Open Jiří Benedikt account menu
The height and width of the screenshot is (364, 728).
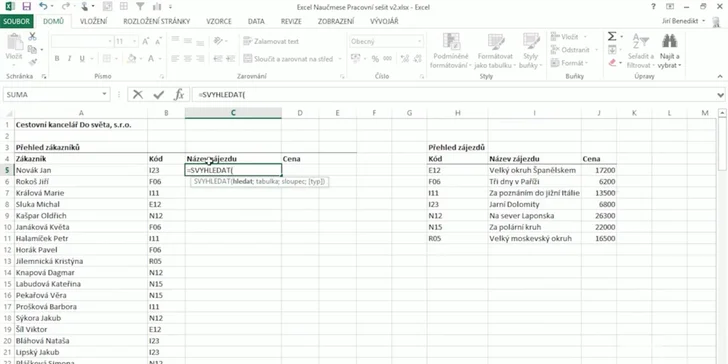click(683, 21)
